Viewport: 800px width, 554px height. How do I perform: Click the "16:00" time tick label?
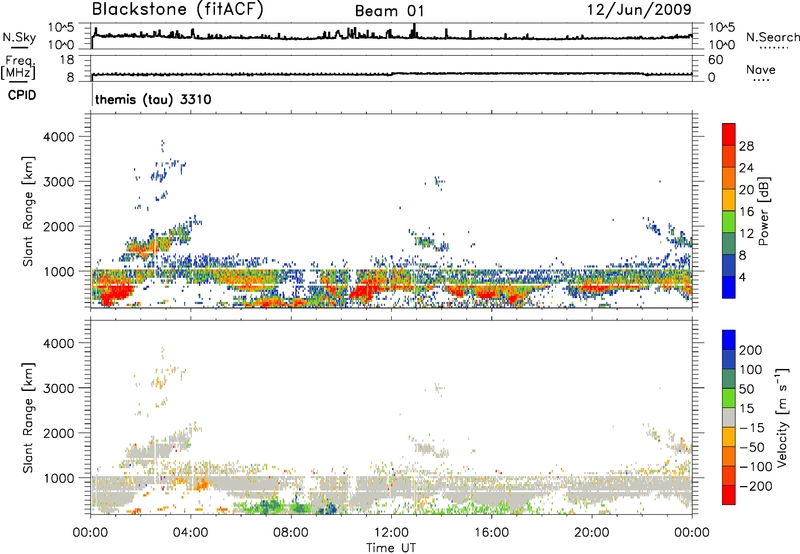coord(491,533)
